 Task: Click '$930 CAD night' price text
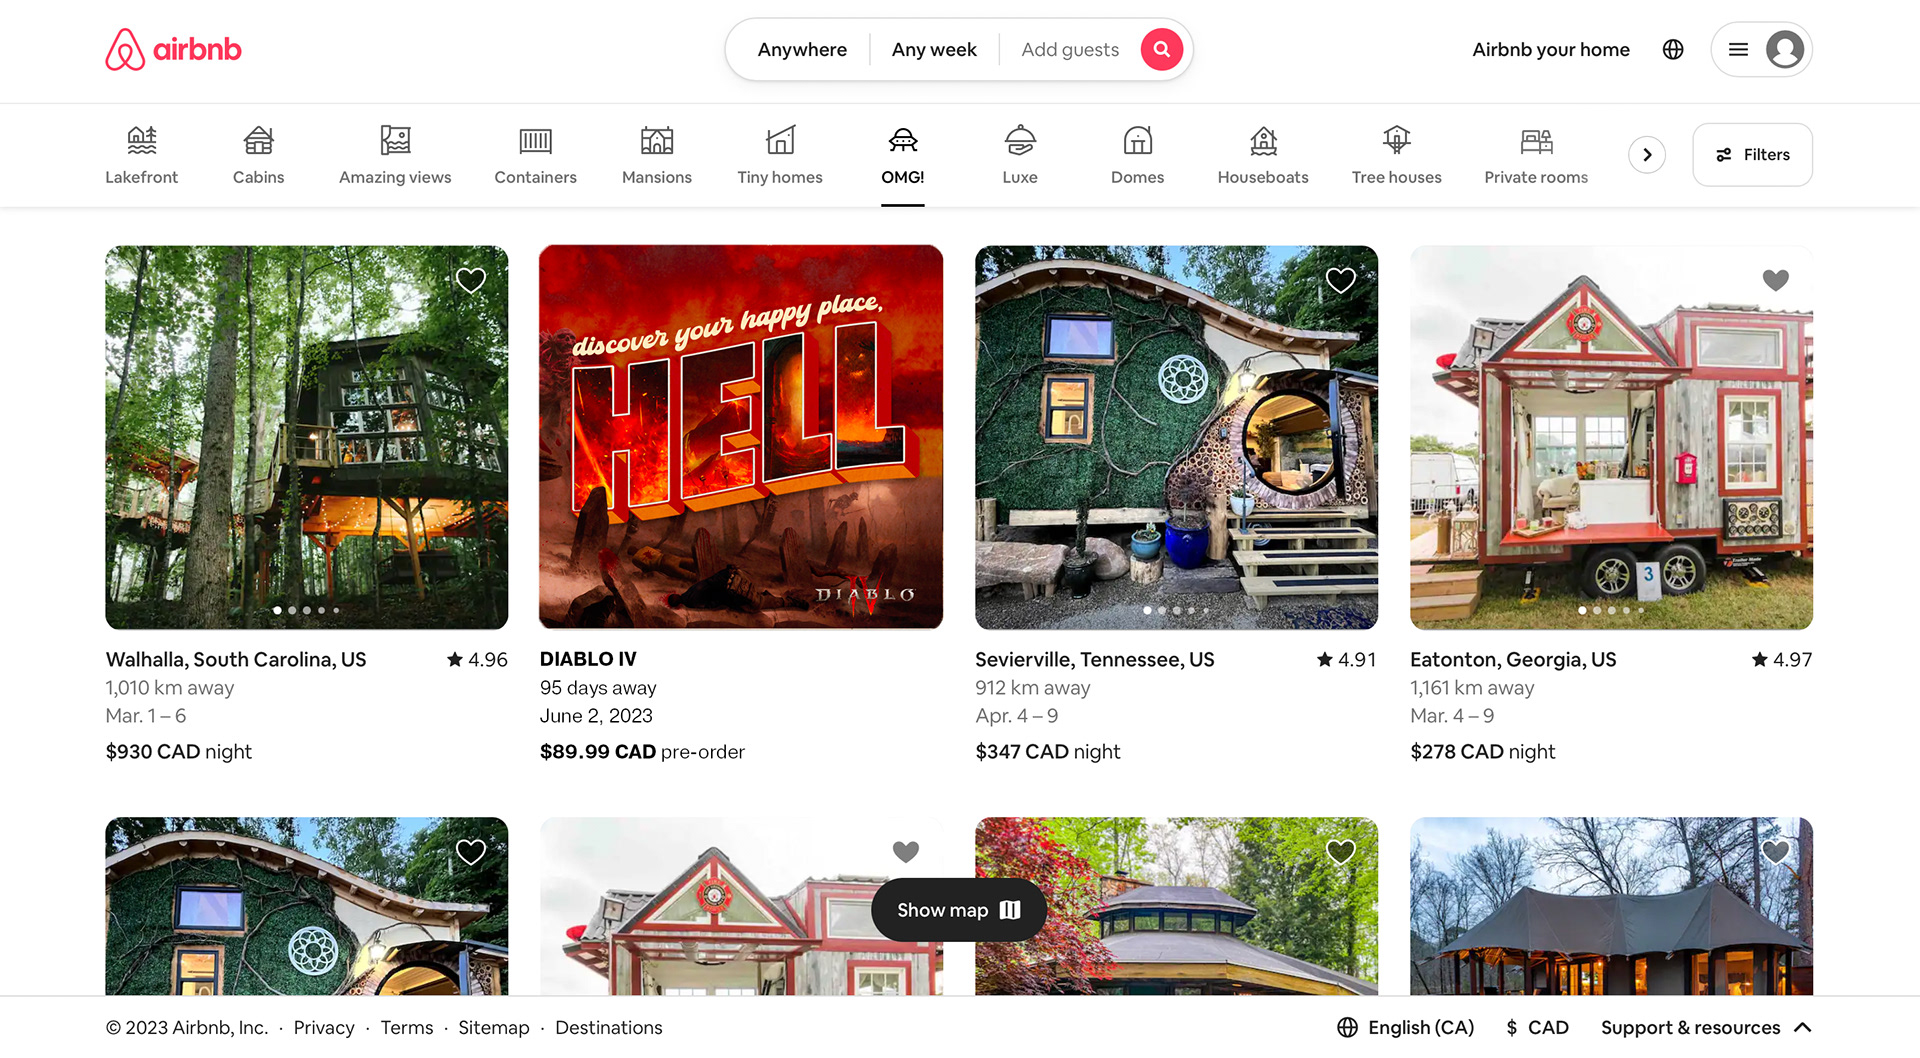(179, 751)
